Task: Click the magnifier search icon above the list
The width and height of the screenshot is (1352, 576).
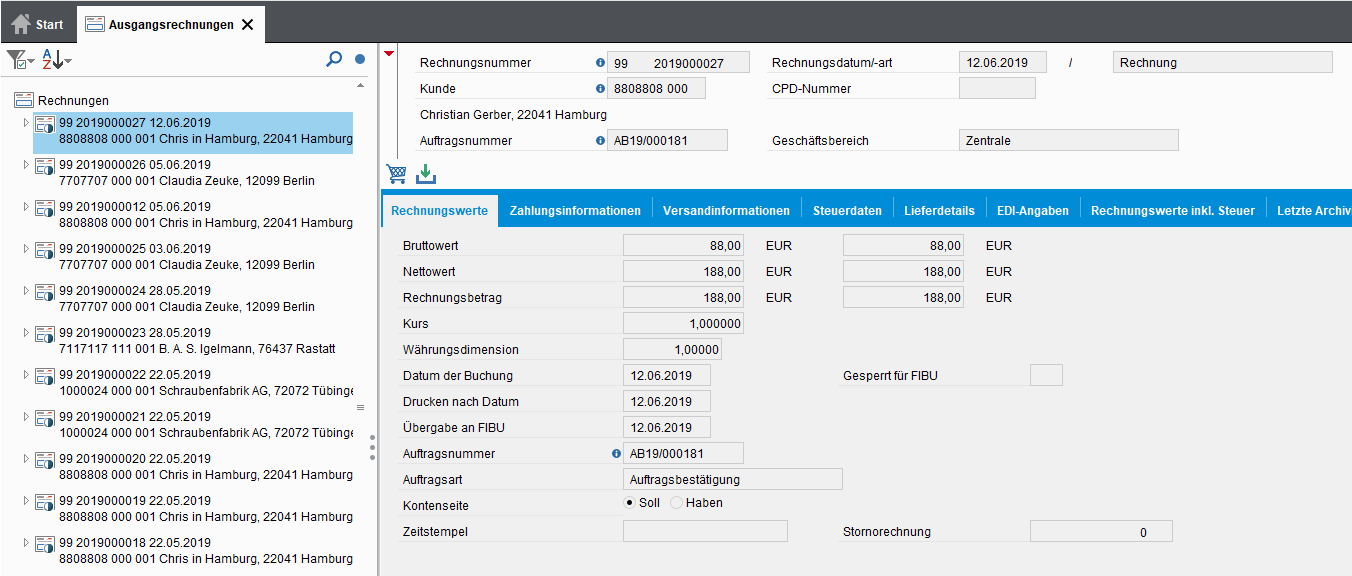Action: click(335, 59)
